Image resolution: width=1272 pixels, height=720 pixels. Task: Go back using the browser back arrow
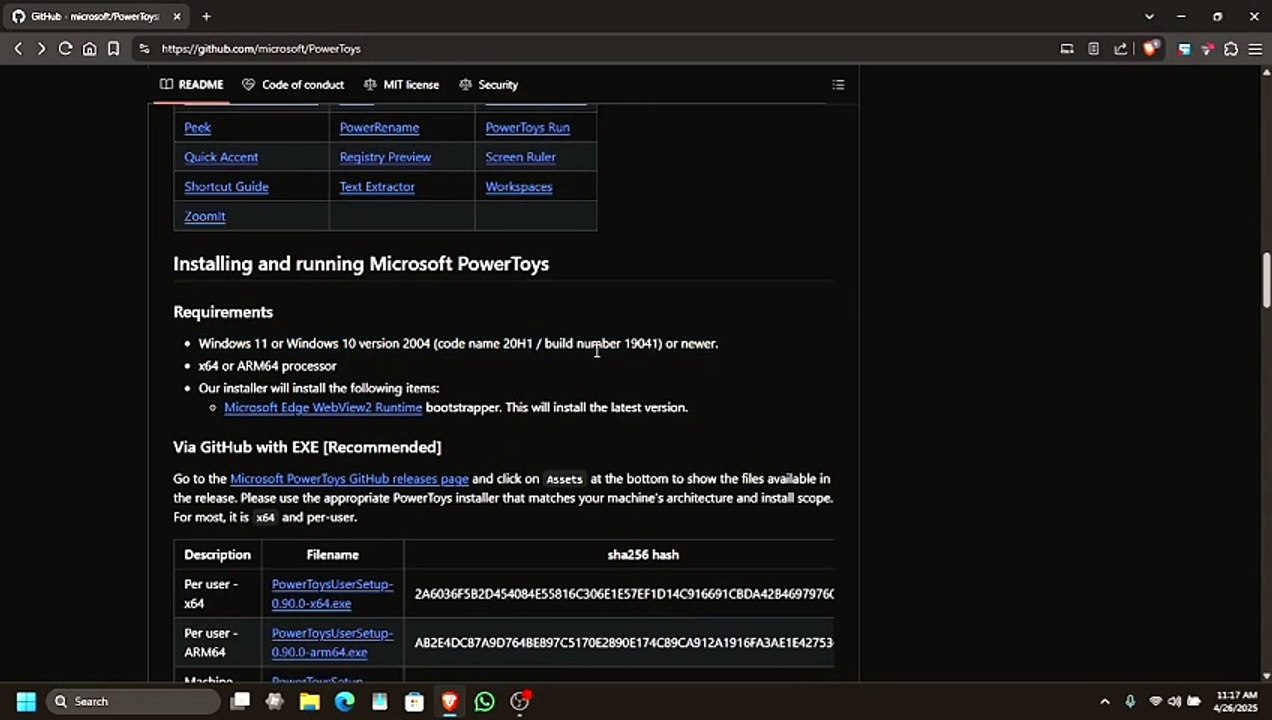tap(18, 48)
